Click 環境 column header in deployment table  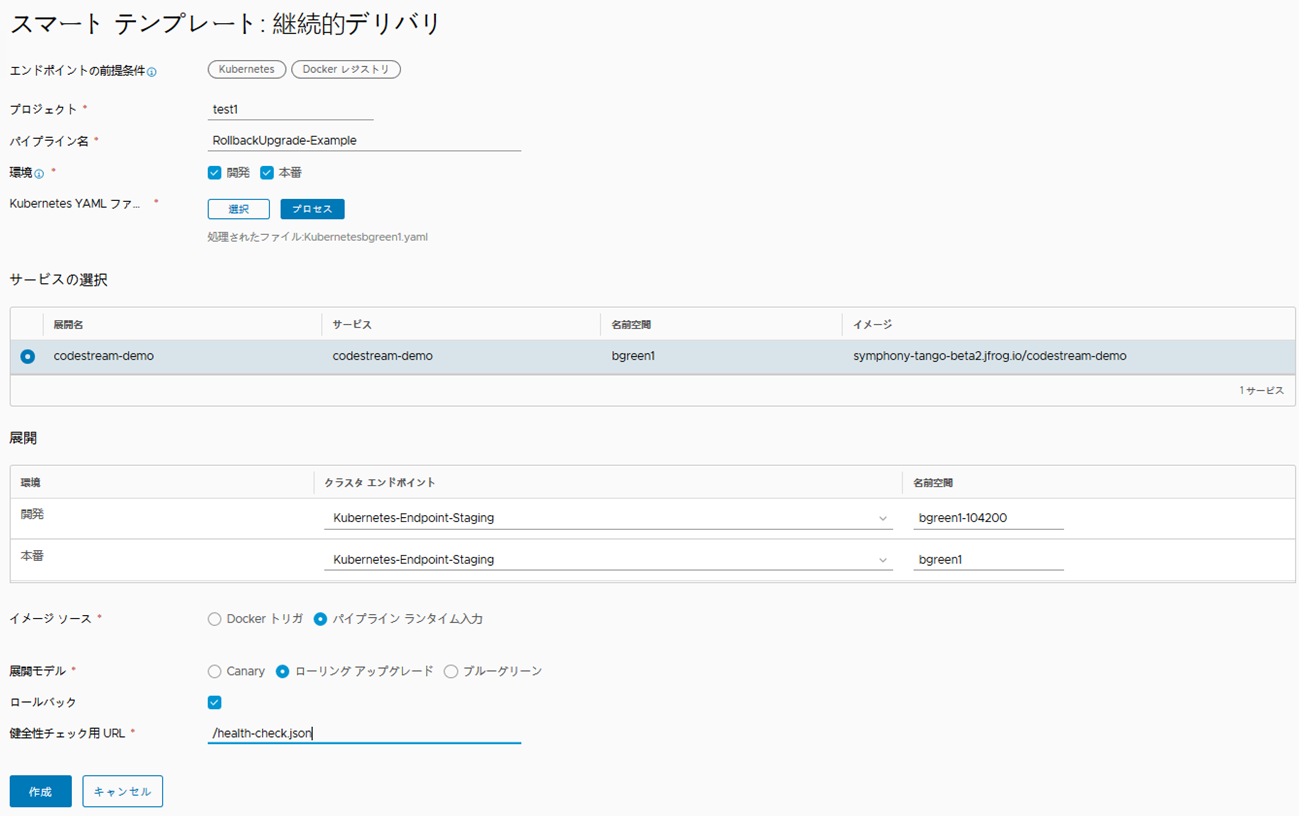pos(31,482)
